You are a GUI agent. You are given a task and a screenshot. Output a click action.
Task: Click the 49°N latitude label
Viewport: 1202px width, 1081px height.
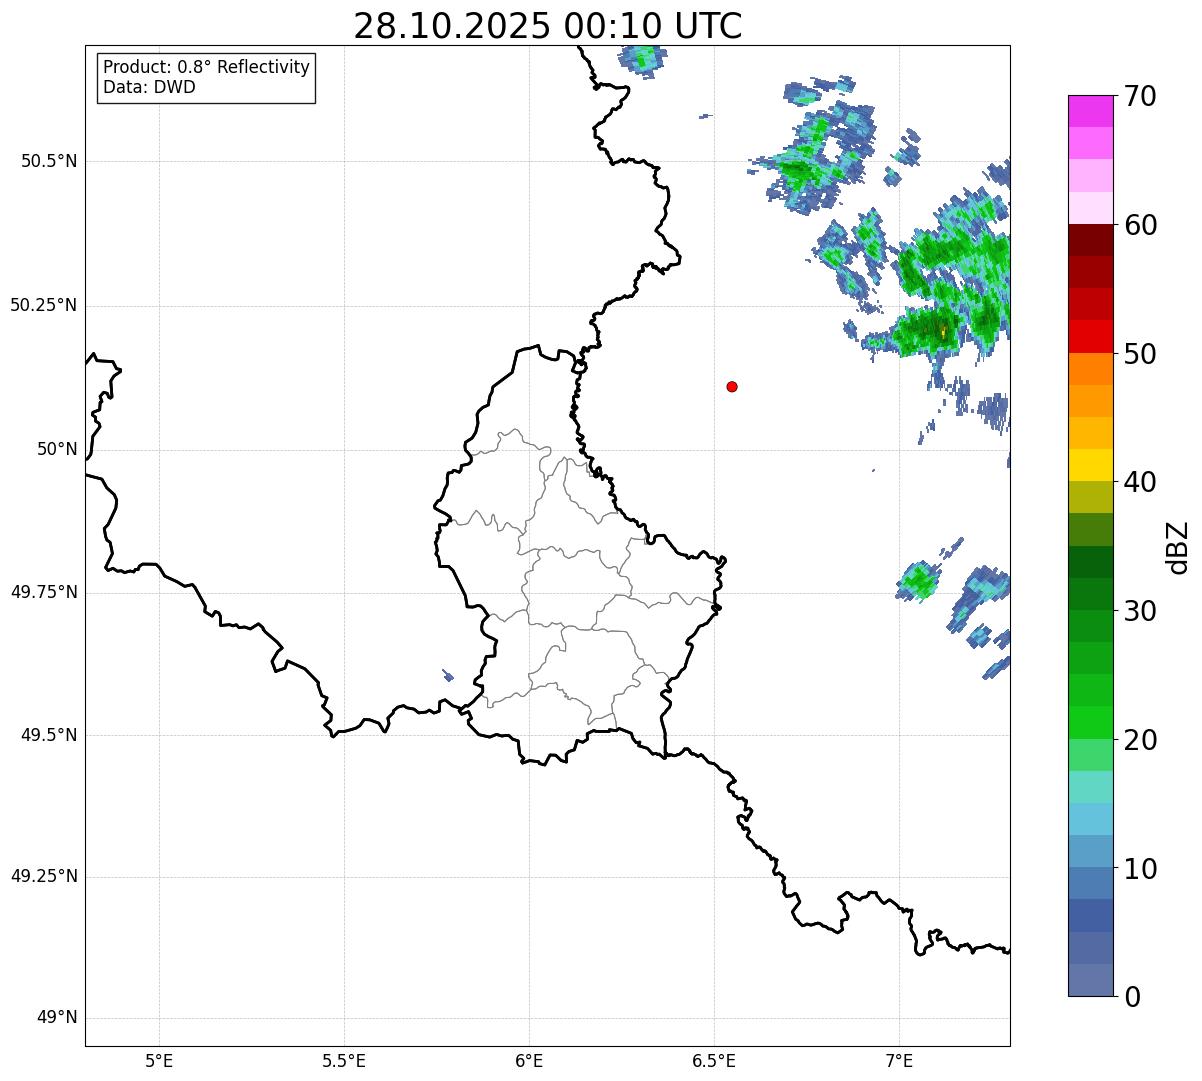pos(57,1018)
